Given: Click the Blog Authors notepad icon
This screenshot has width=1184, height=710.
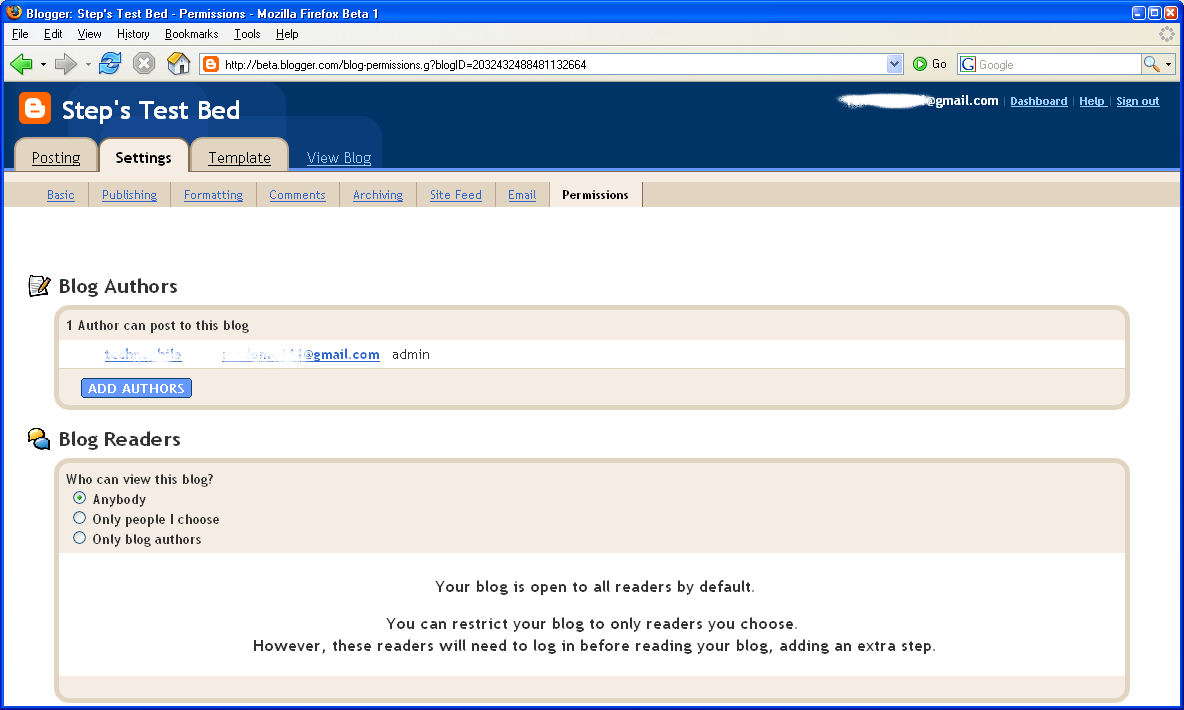Looking at the screenshot, I should [x=39, y=286].
